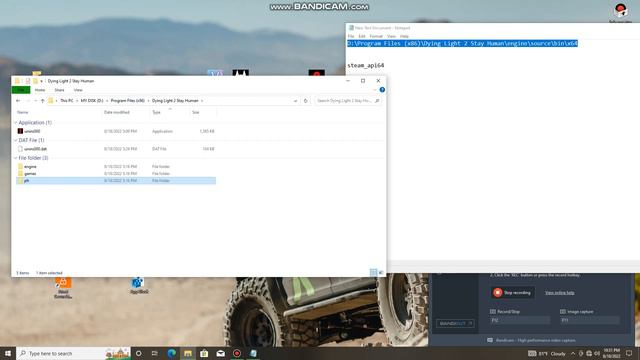Open View online help link
Screen dimensions: 640x360
(560, 293)
